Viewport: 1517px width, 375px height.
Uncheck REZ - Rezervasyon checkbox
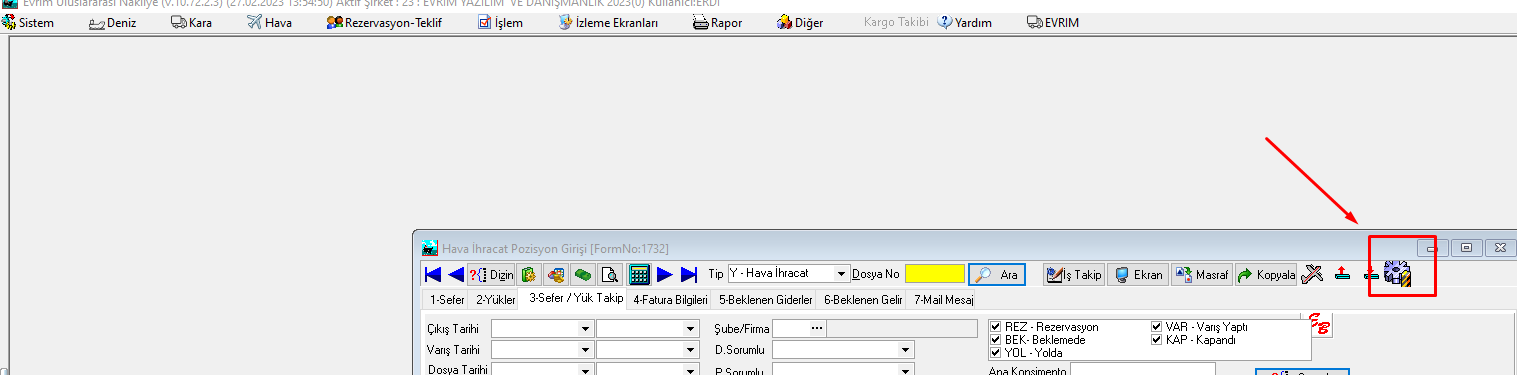(996, 327)
